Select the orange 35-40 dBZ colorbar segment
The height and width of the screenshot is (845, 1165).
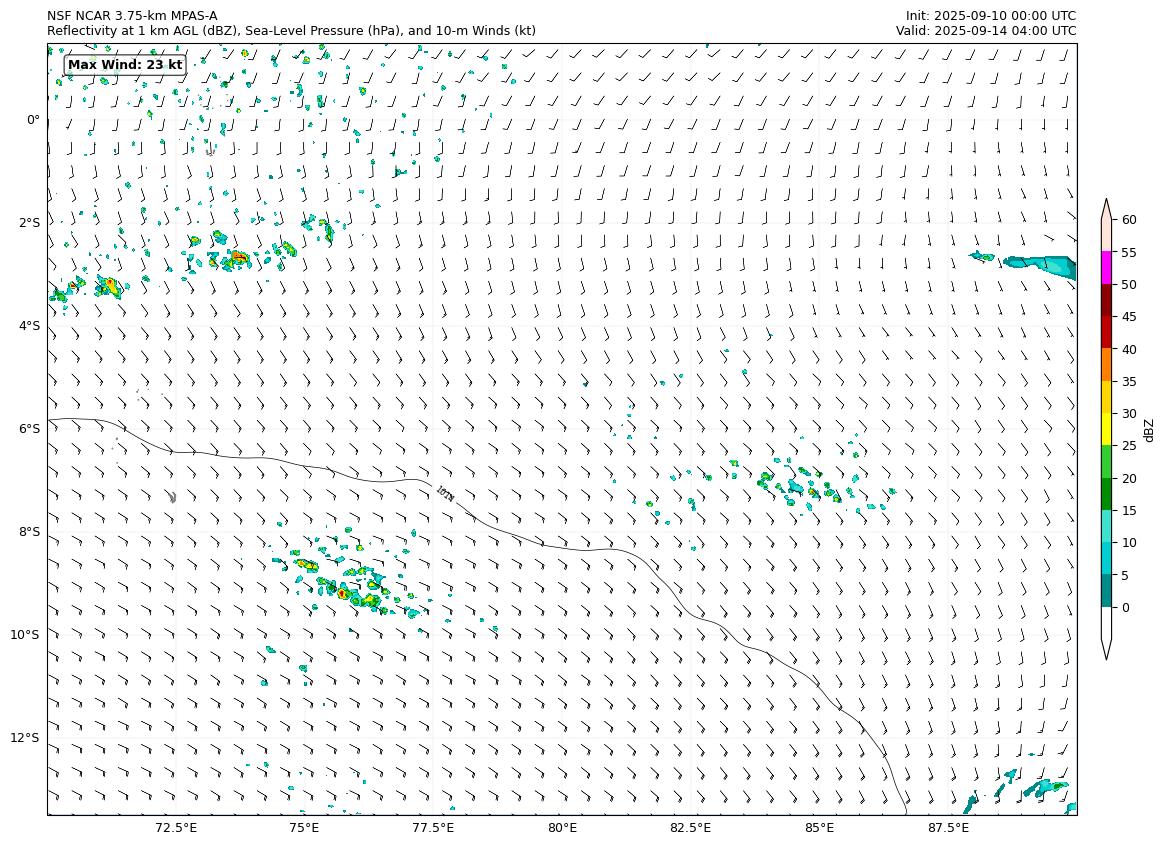pos(1107,365)
